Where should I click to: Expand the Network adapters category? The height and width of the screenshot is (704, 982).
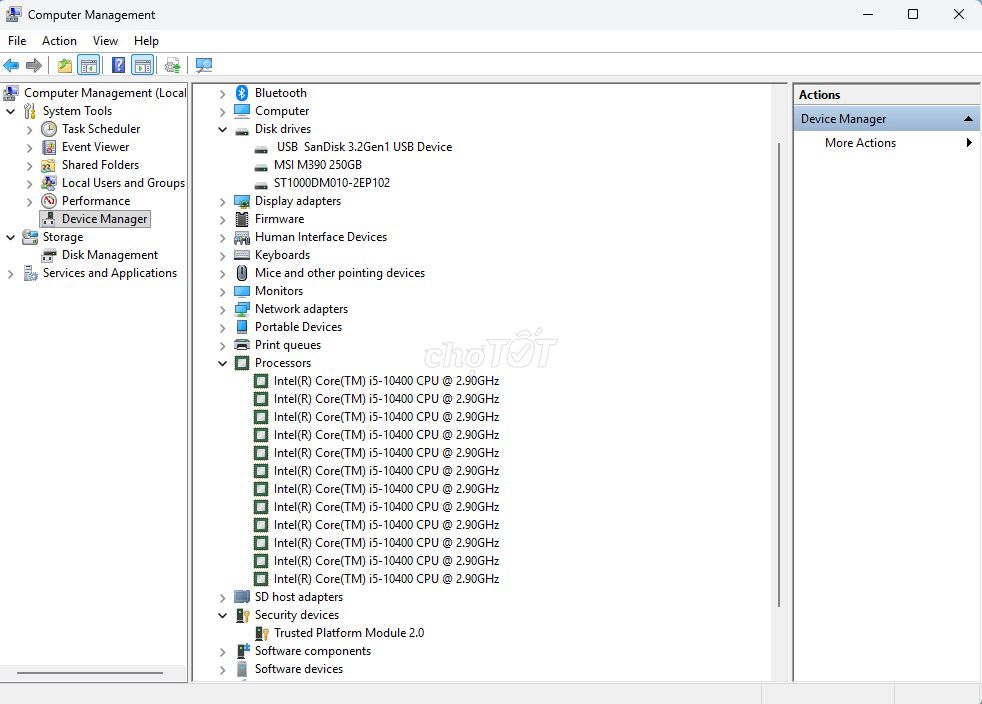point(223,310)
